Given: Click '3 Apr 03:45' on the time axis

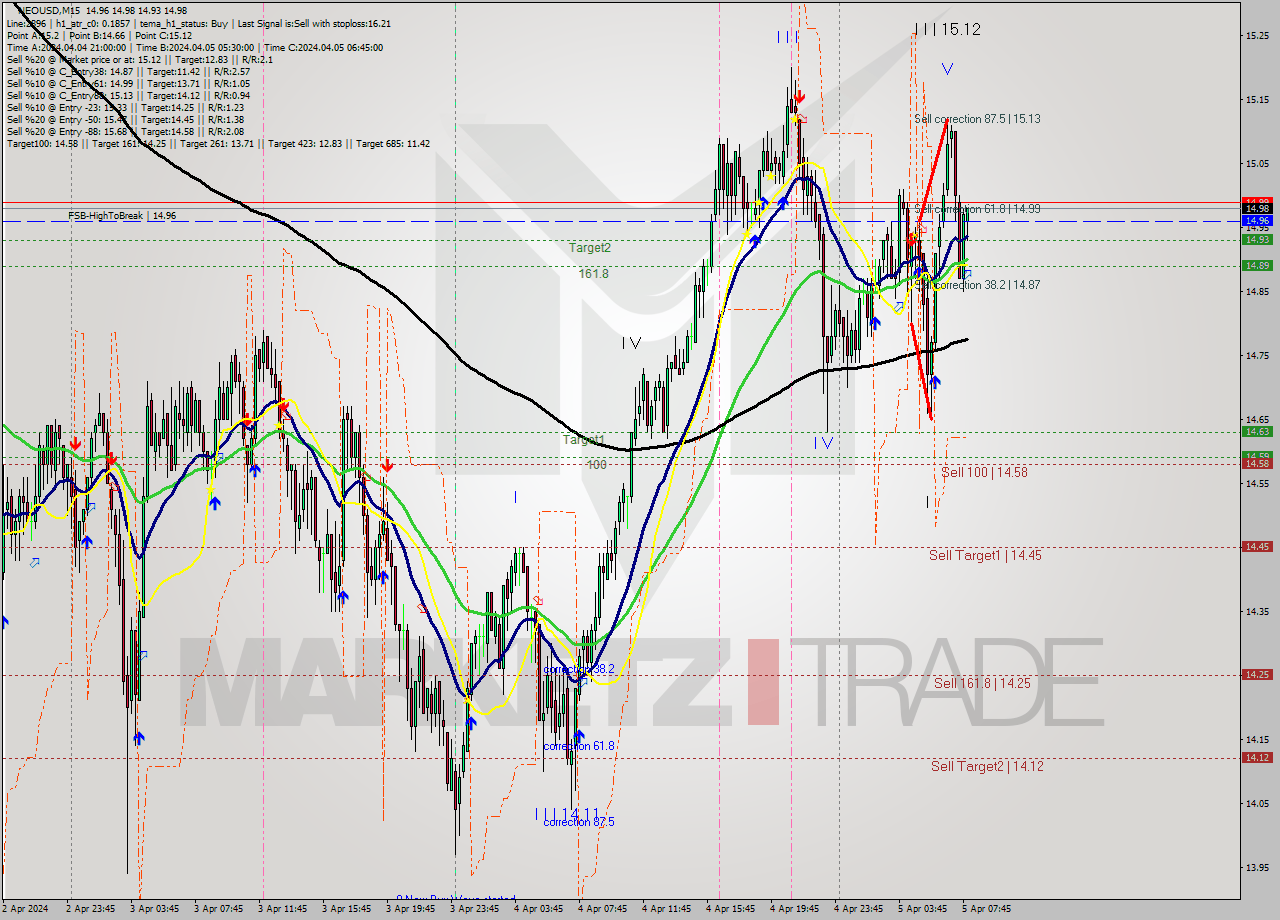Looking at the screenshot, I should [x=155, y=909].
